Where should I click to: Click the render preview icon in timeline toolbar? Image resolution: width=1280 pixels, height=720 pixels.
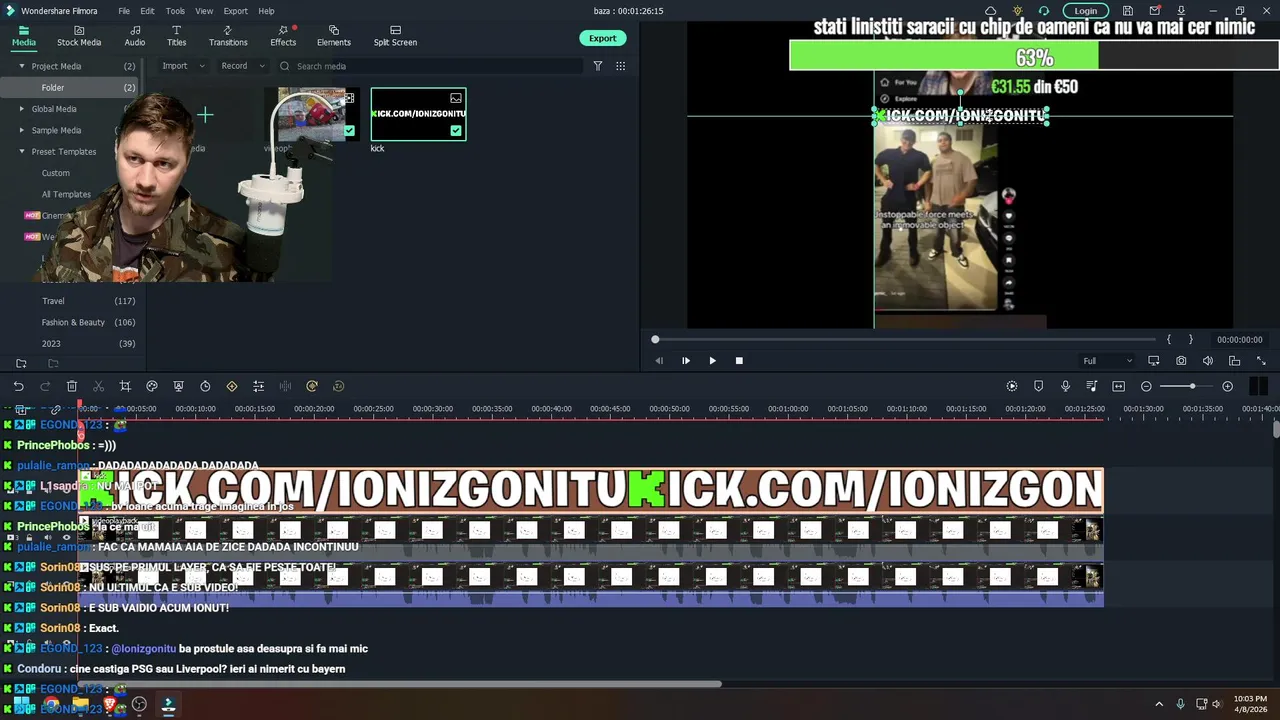tap(1012, 386)
